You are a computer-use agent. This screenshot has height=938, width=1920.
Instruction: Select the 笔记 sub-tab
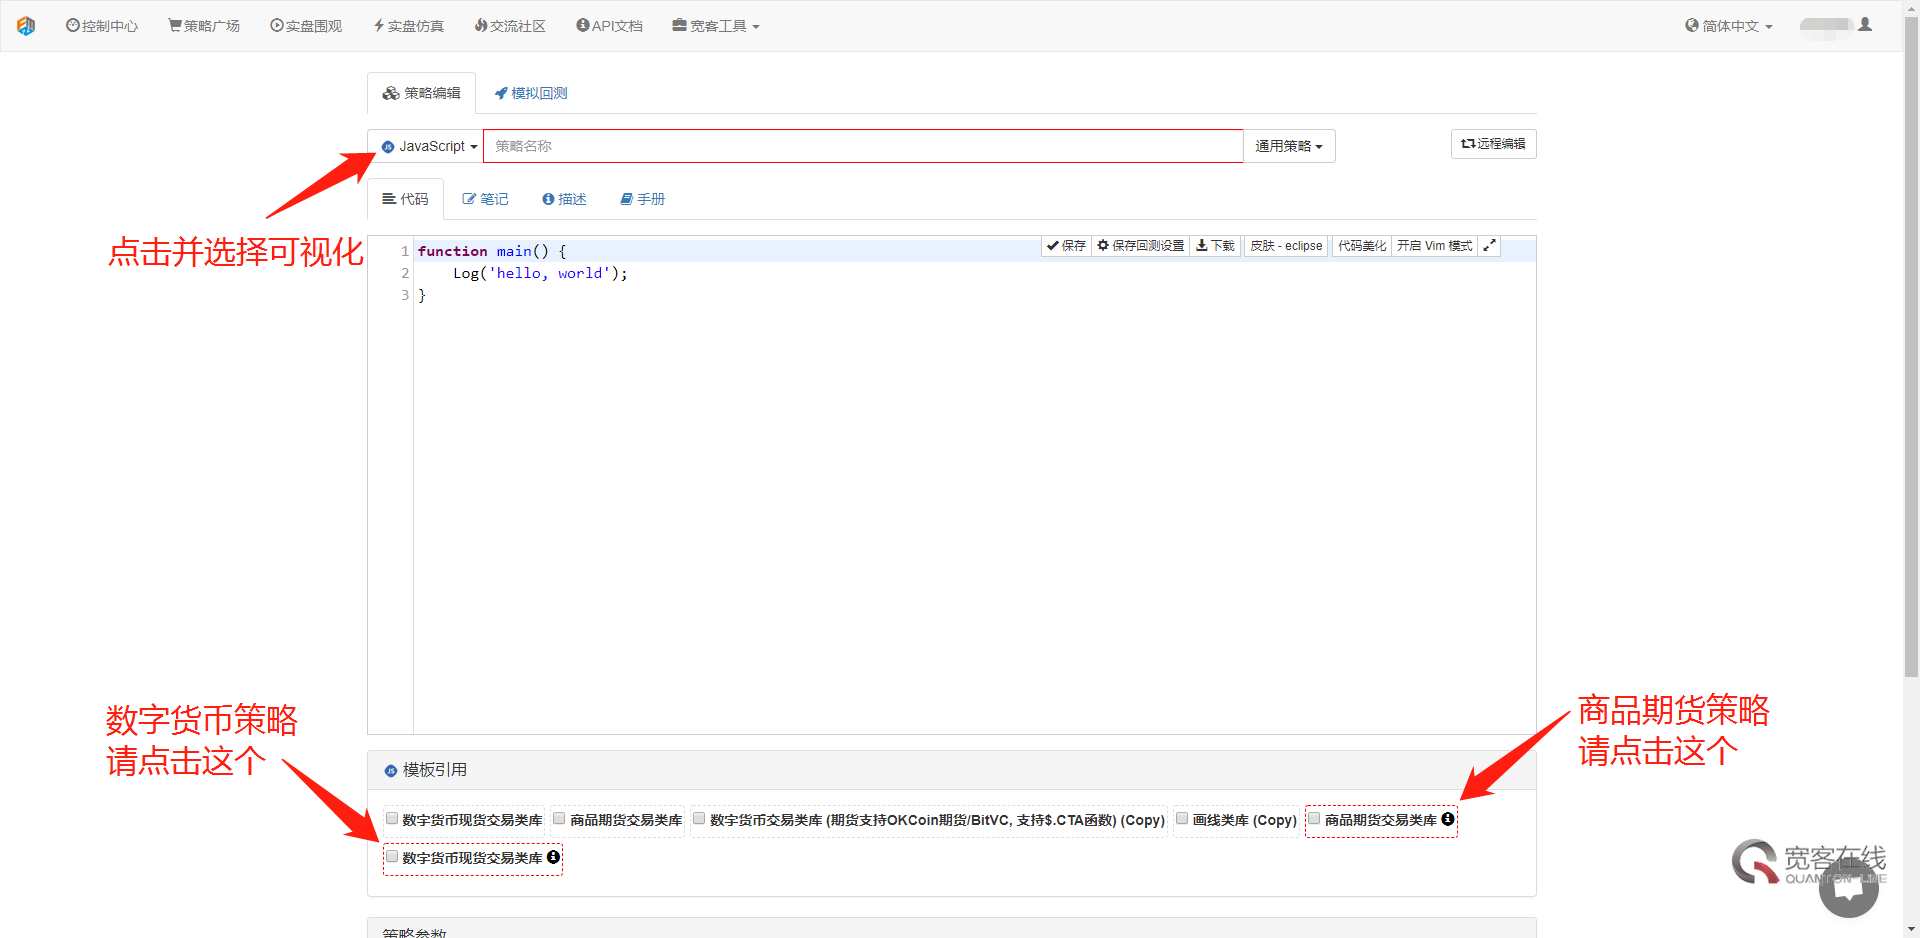(x=485, y=199)
